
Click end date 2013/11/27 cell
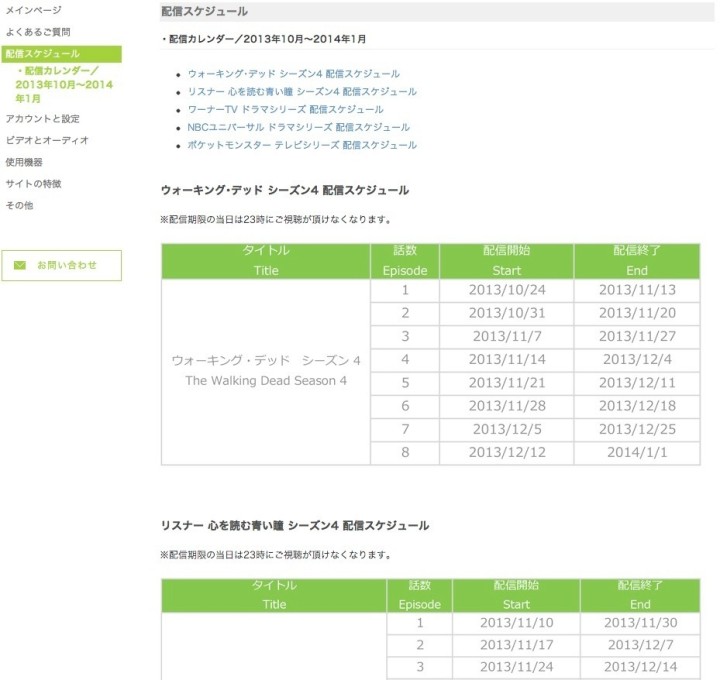(637, 337)
